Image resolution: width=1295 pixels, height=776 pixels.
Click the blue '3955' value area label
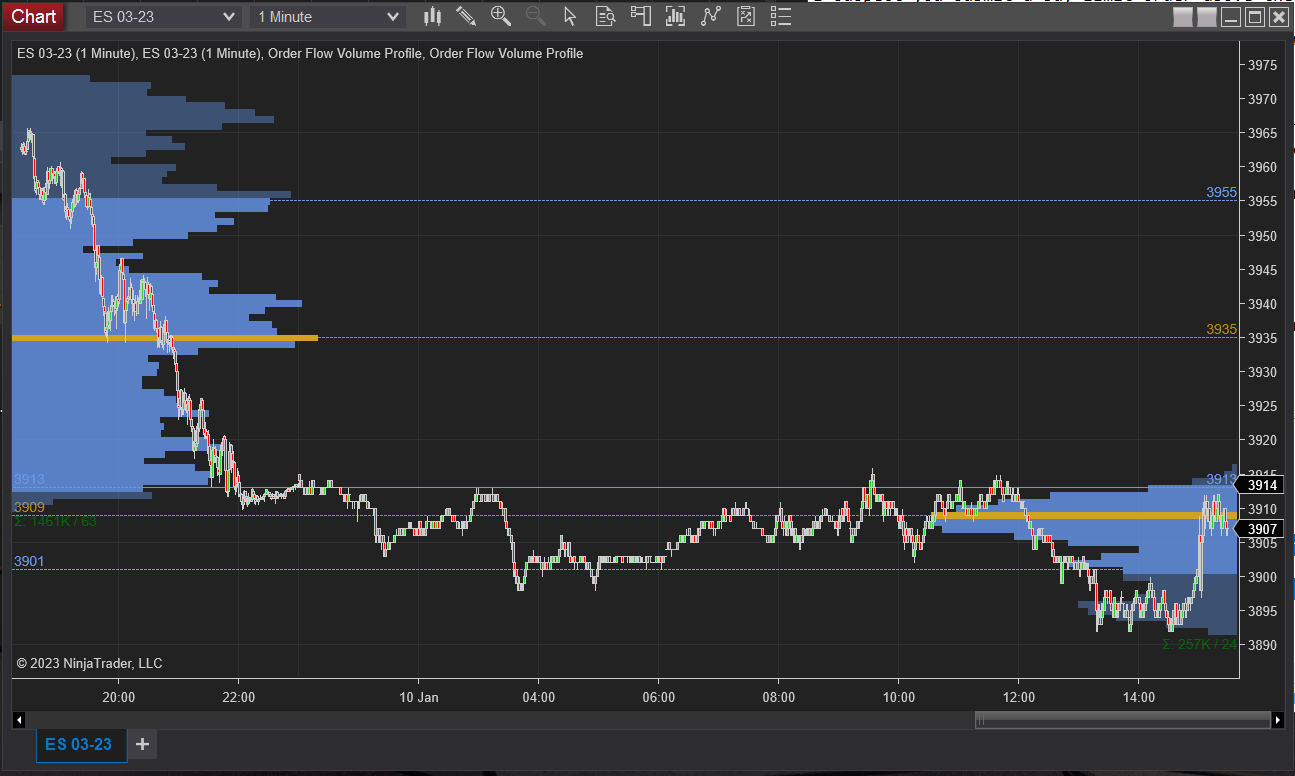coord(1221,192)
